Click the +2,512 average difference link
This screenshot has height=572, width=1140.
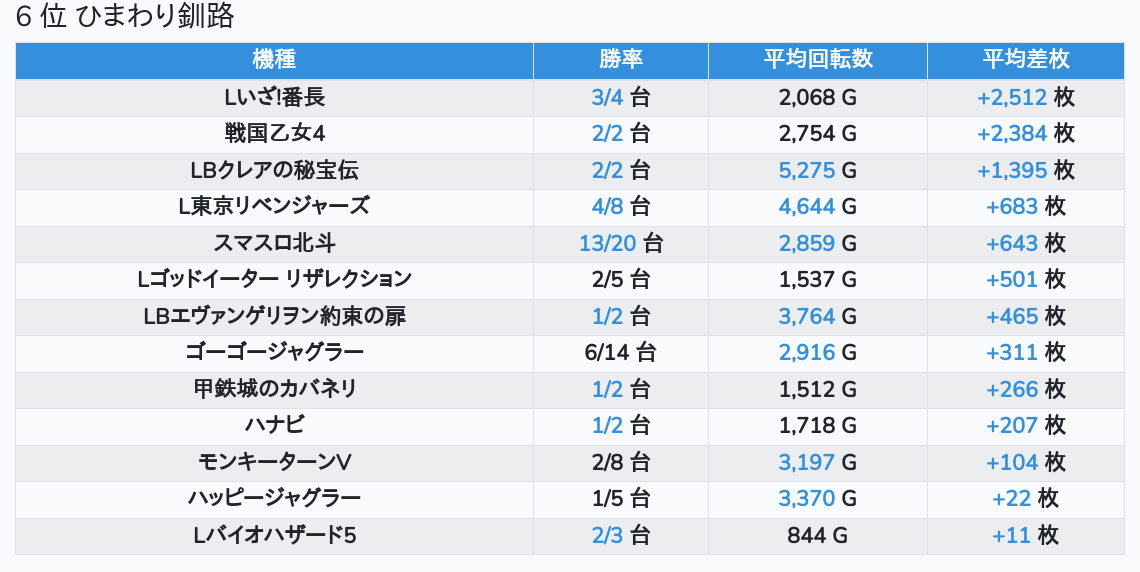tap(1011, 97)
